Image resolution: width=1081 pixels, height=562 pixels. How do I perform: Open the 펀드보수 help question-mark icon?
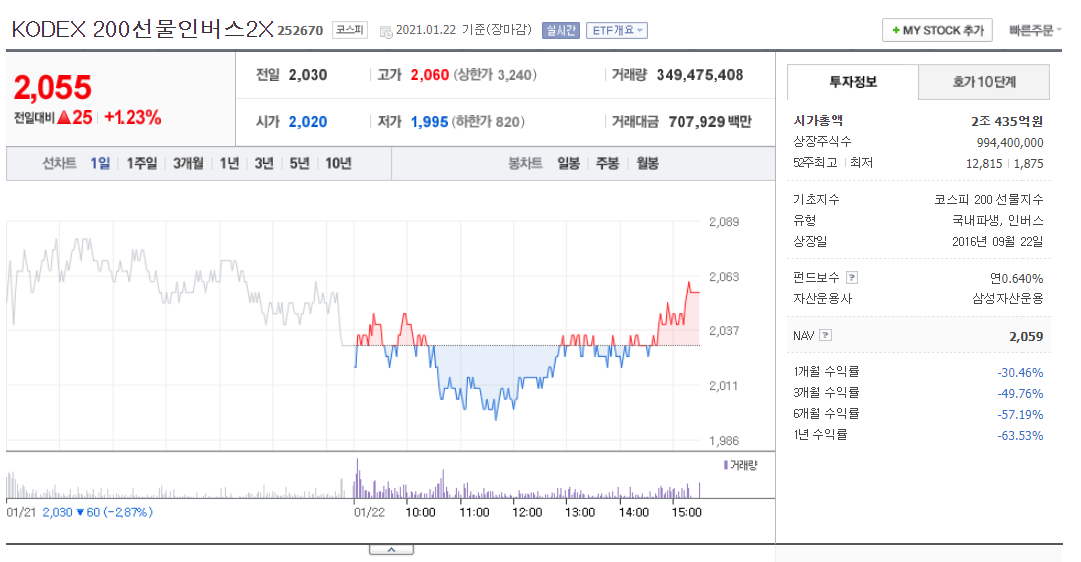852,278
